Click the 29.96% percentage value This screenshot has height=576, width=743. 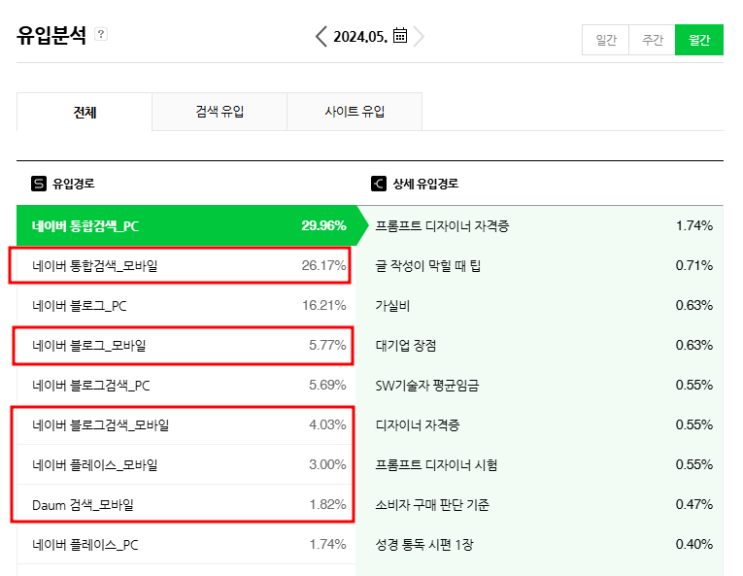tap(324, 225)
